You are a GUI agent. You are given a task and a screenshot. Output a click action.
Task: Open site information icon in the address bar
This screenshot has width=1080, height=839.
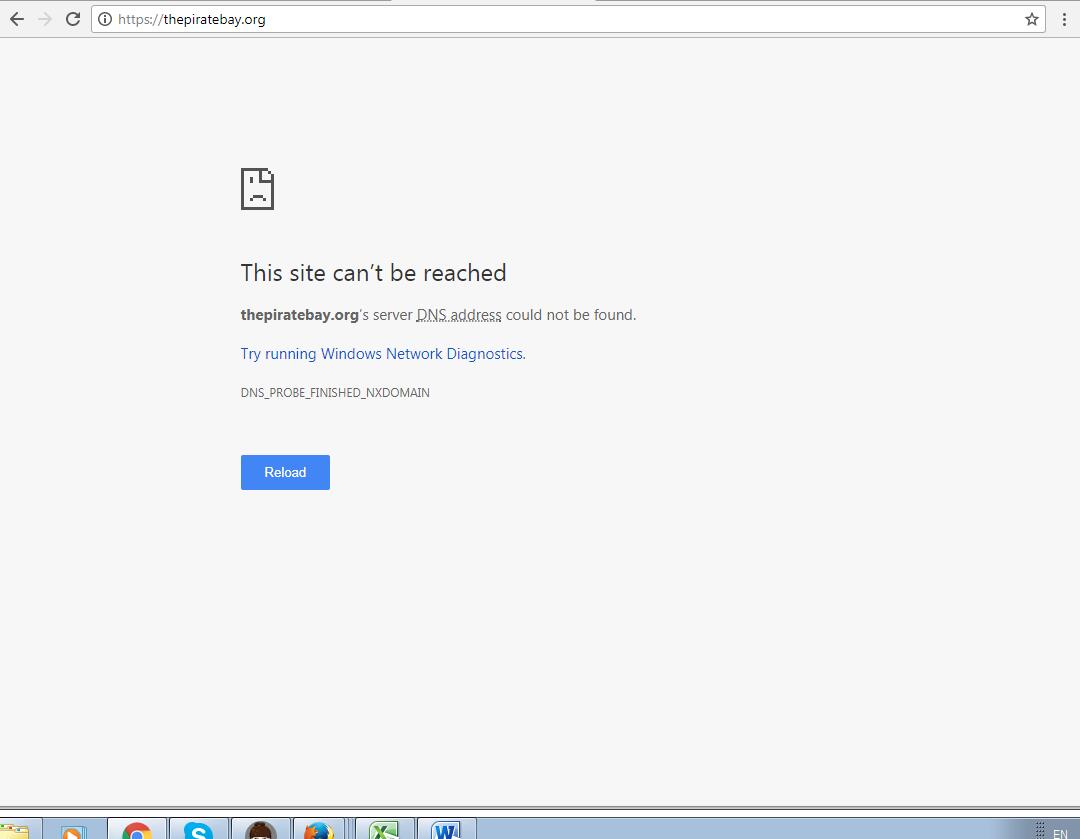(105, 19)
